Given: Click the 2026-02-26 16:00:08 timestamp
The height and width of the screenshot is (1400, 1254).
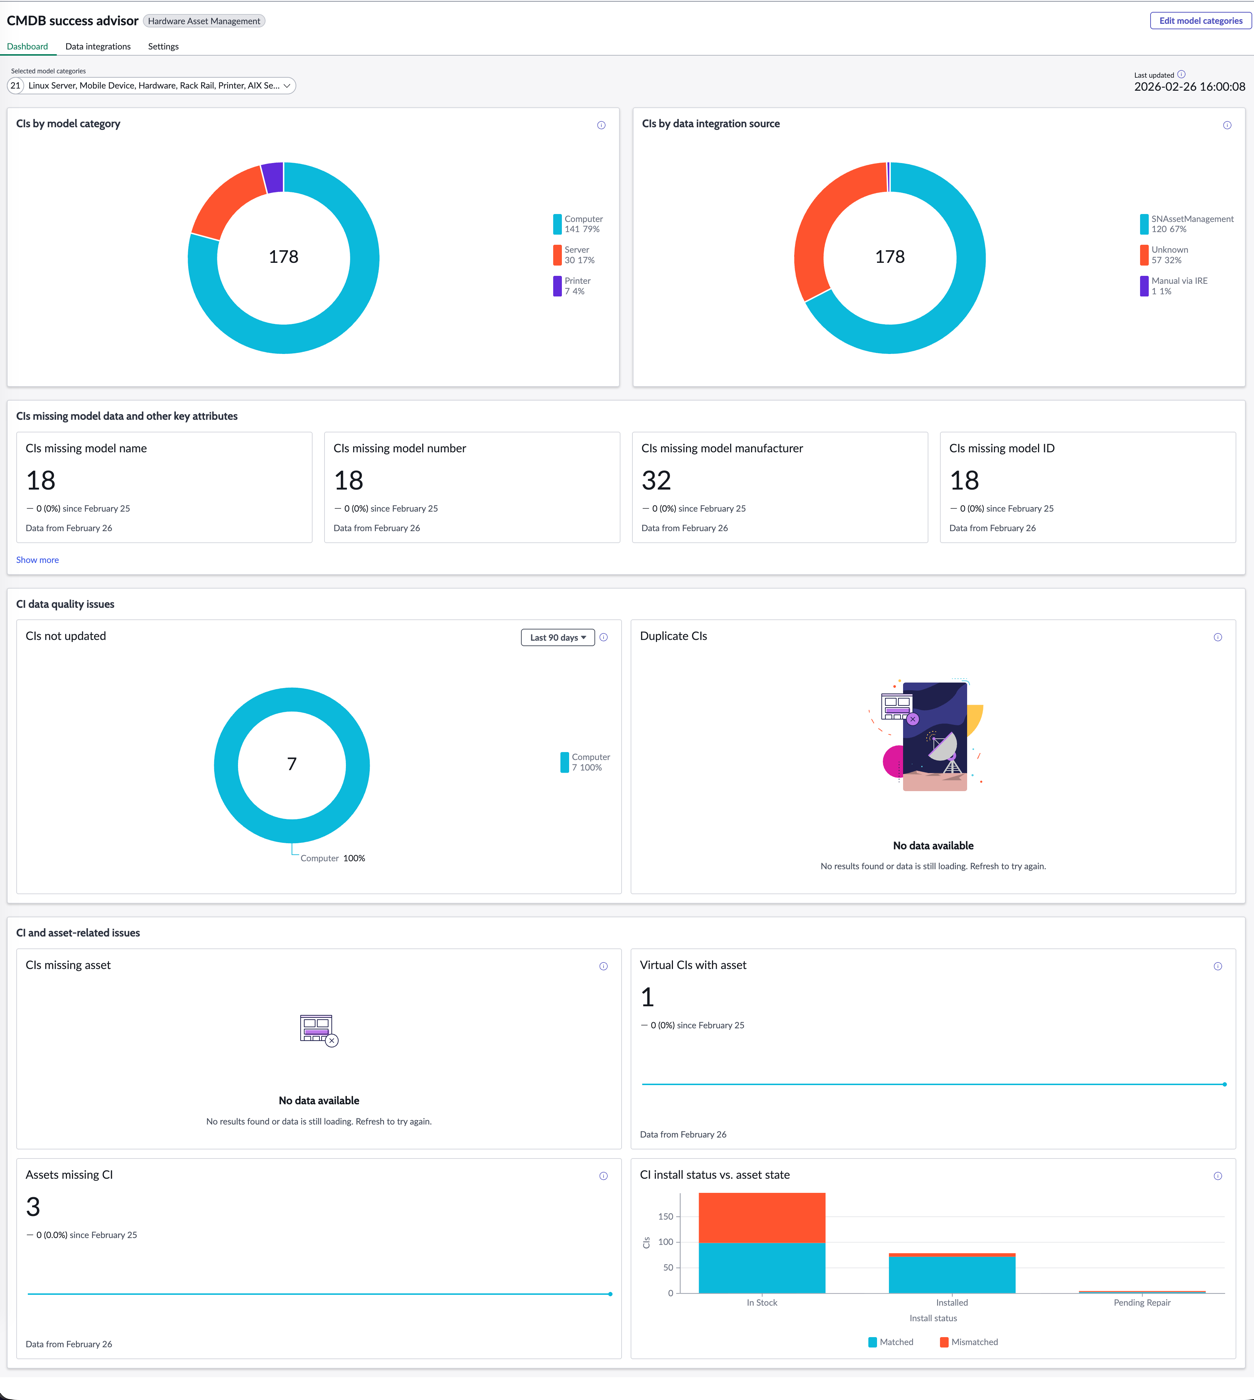Looking at the screenshot, I should tap(1190, 87).
